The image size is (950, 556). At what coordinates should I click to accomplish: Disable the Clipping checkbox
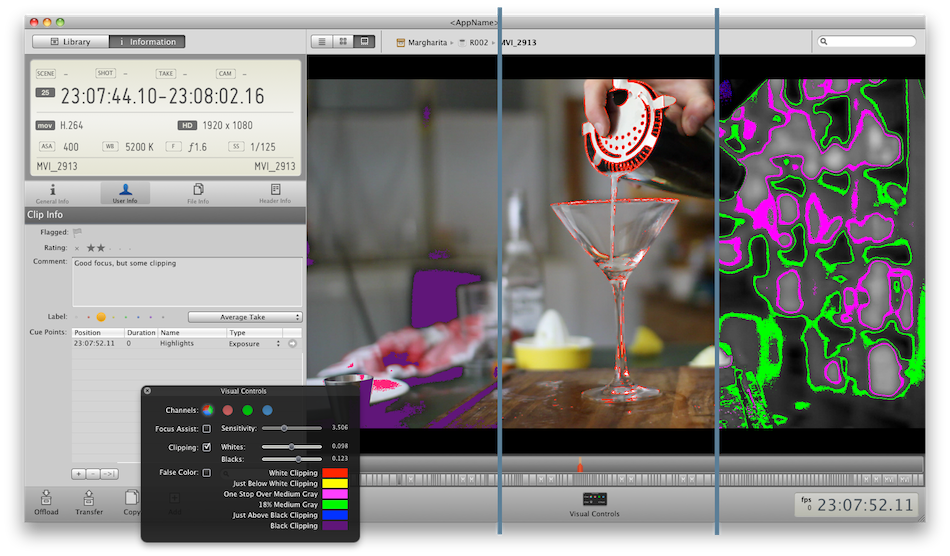click(207, 447)
